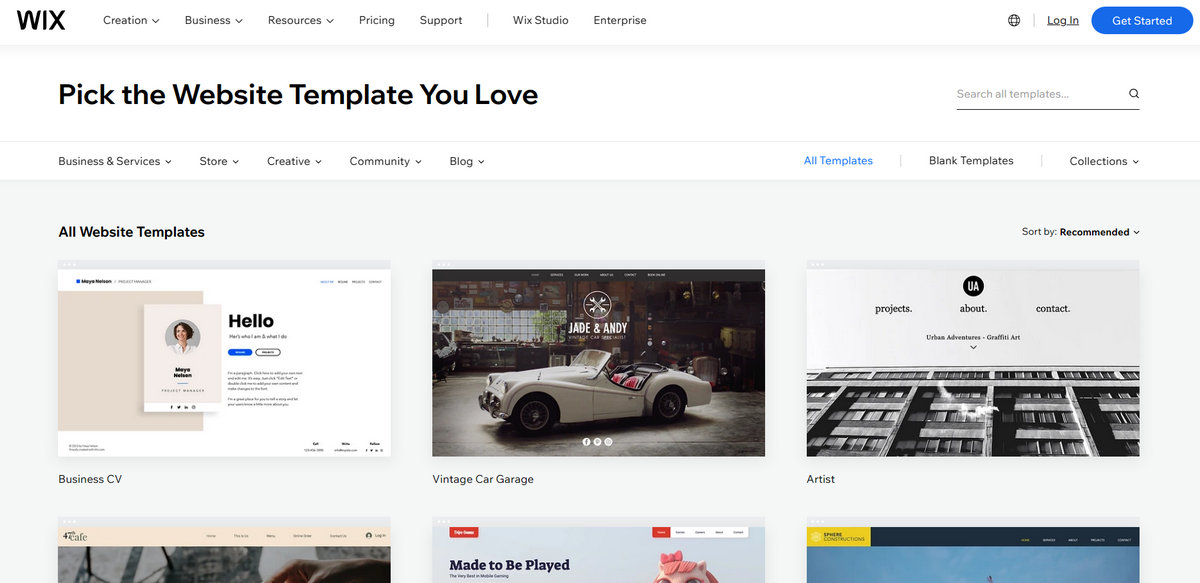Click the Wix logo
This screenshot has width=1200, height=583.
click(x=41, y=20)
